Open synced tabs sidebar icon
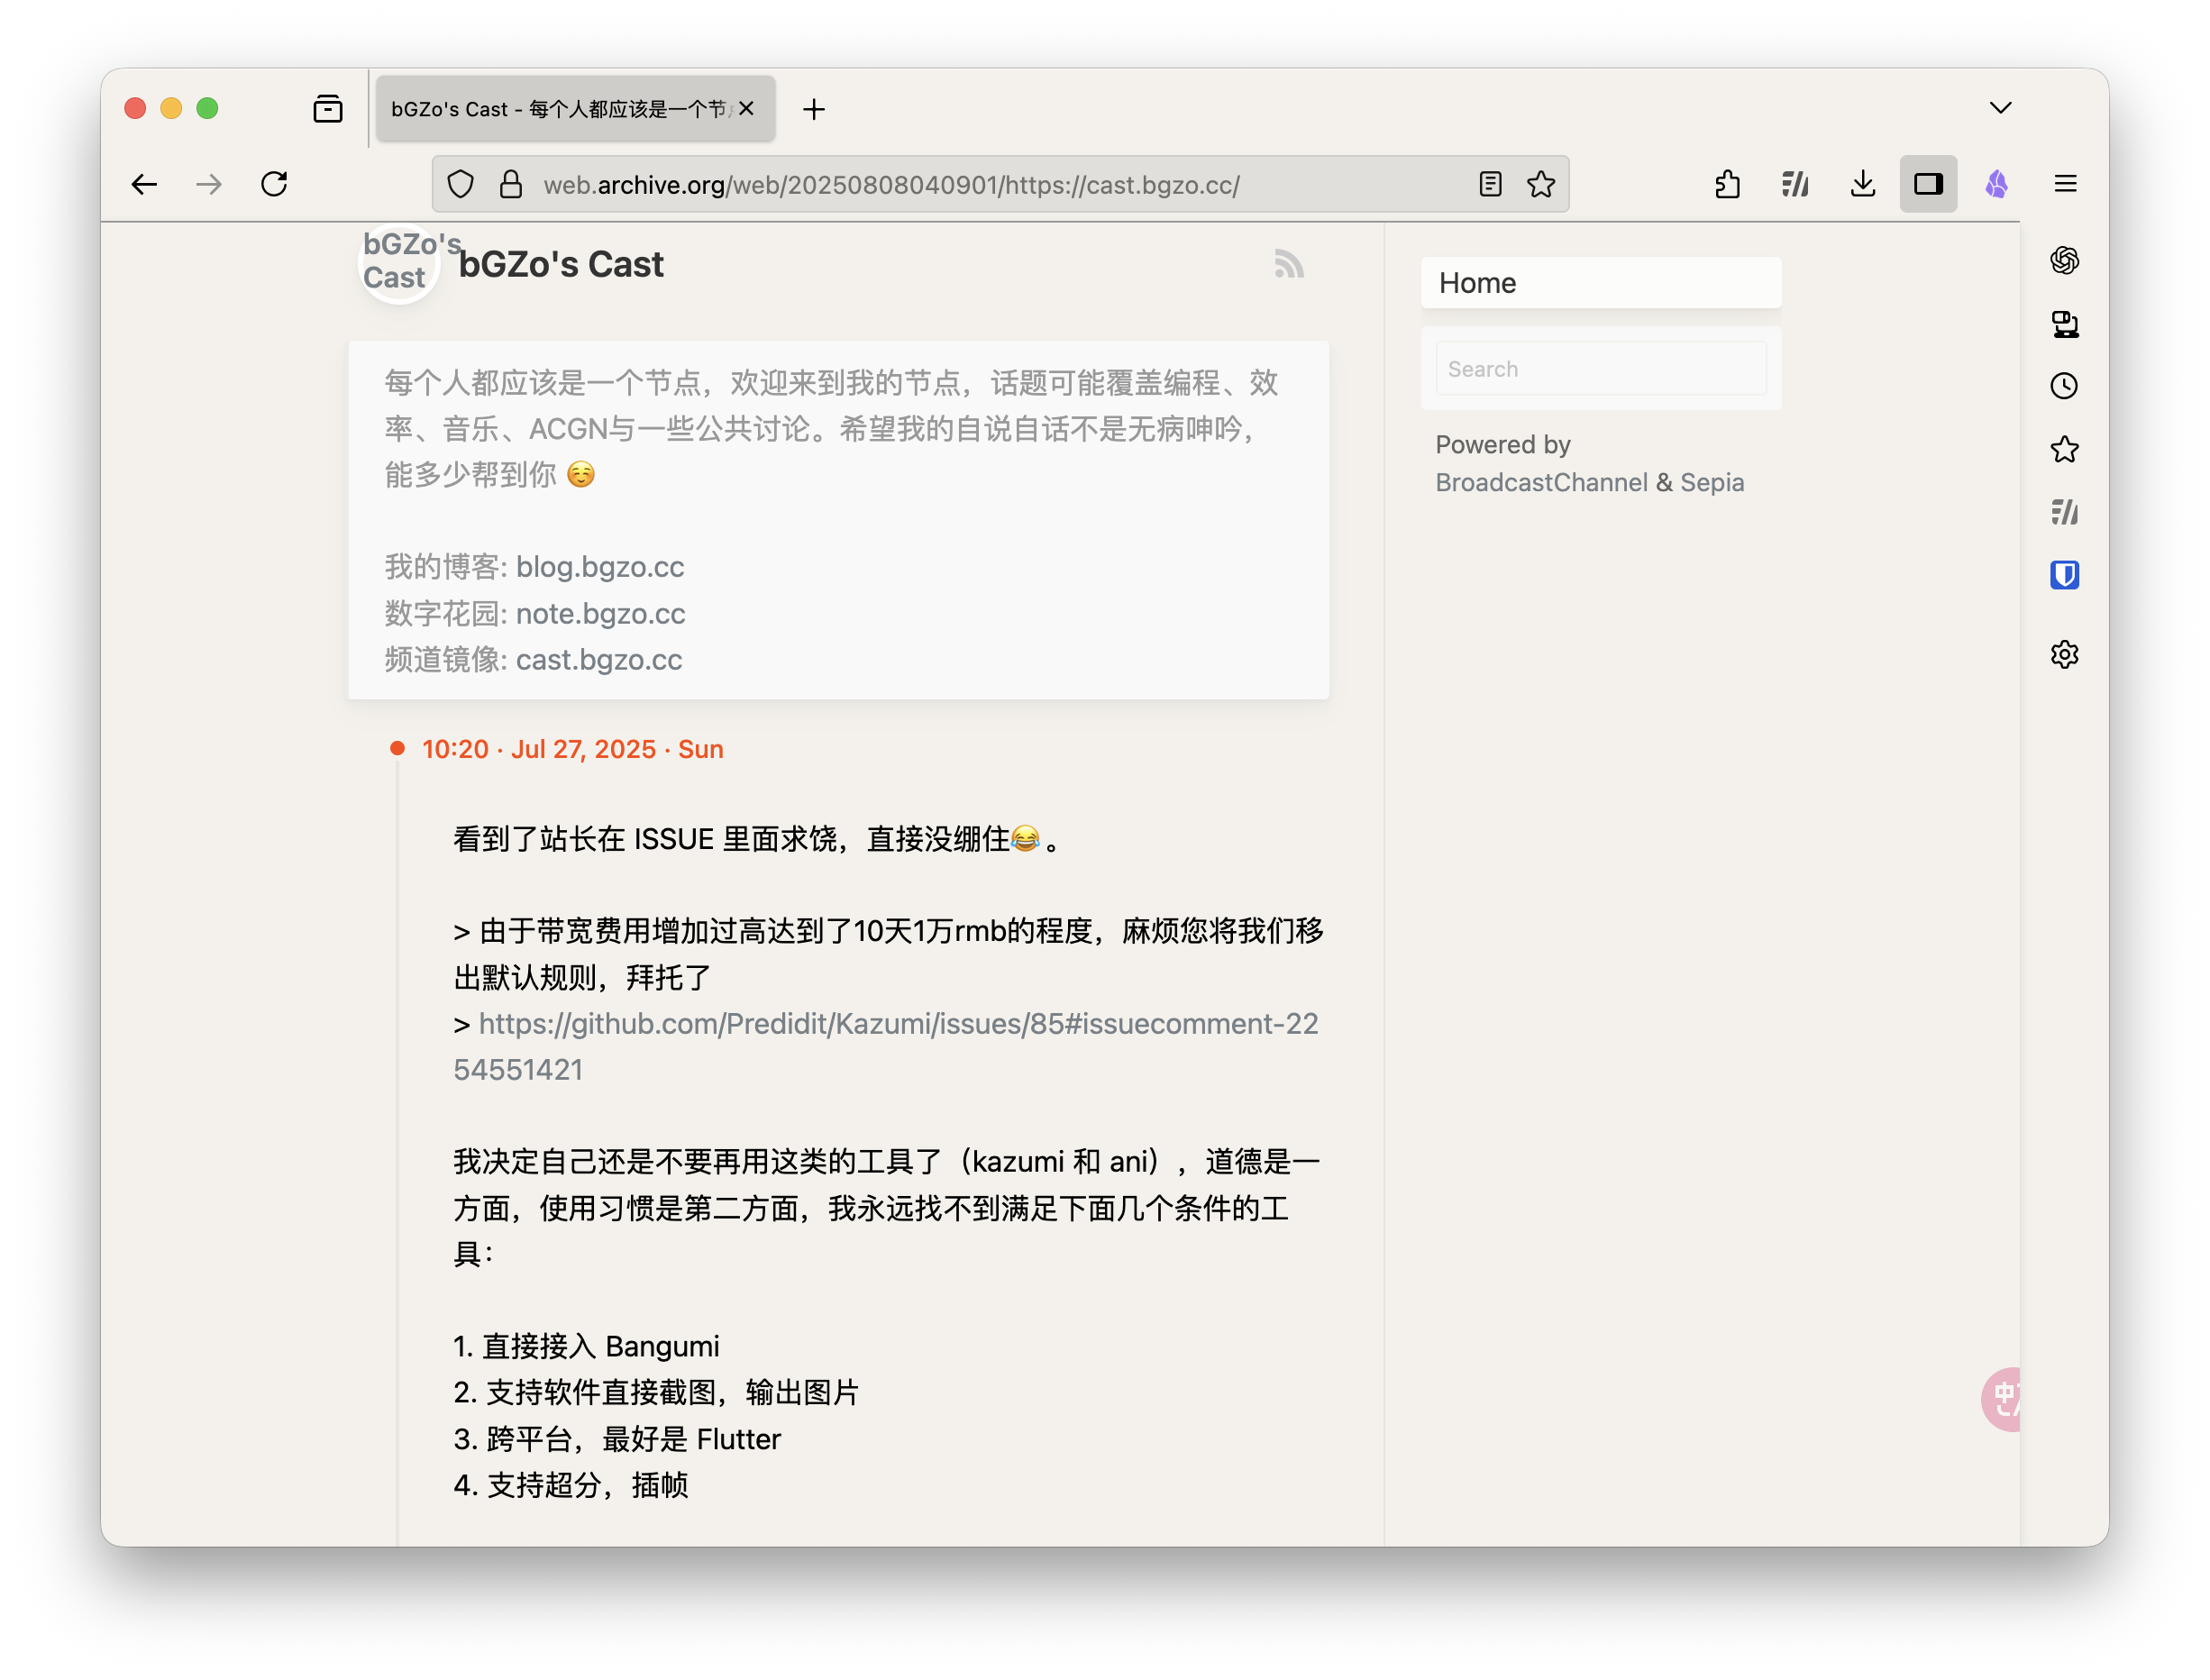2210x1680 pixels. (x=2064, y=324)
